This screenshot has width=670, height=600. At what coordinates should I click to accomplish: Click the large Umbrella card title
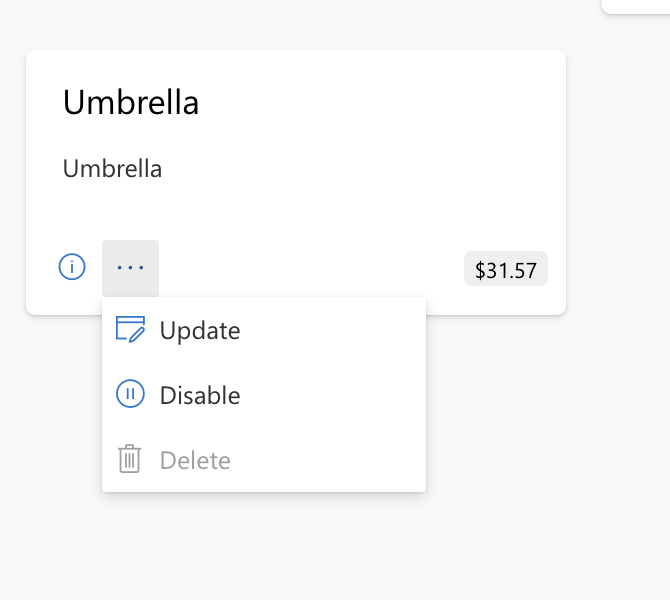tap(131, 102)
